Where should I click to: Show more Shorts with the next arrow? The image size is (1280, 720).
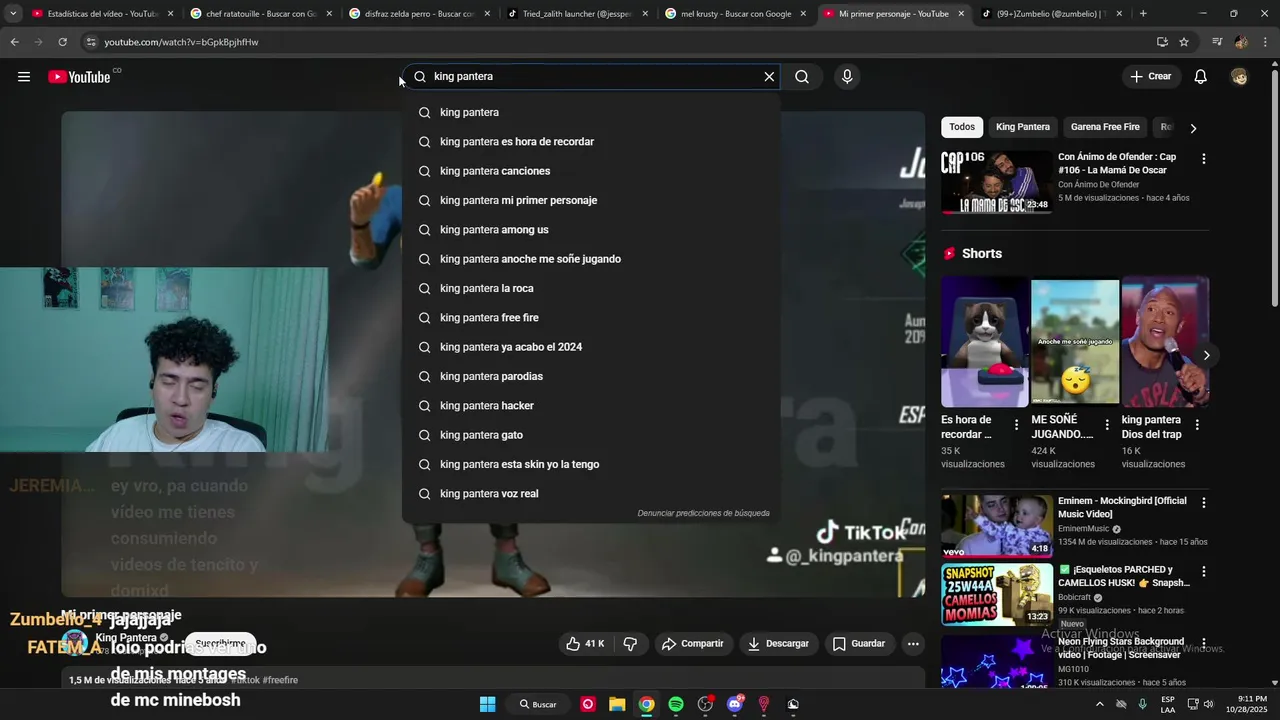pos(1206,355)
